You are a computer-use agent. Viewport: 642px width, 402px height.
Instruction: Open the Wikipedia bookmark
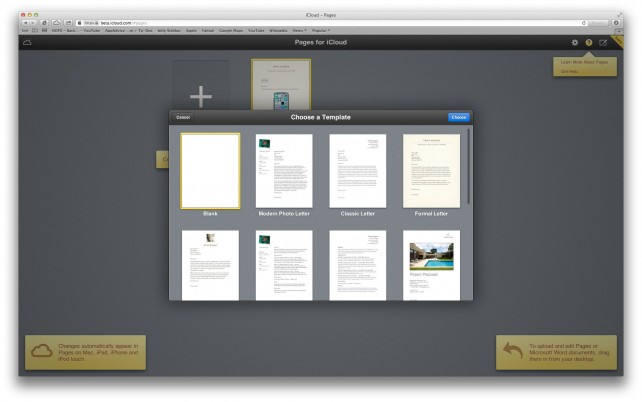pyautogui.click(x=278, y=31)
